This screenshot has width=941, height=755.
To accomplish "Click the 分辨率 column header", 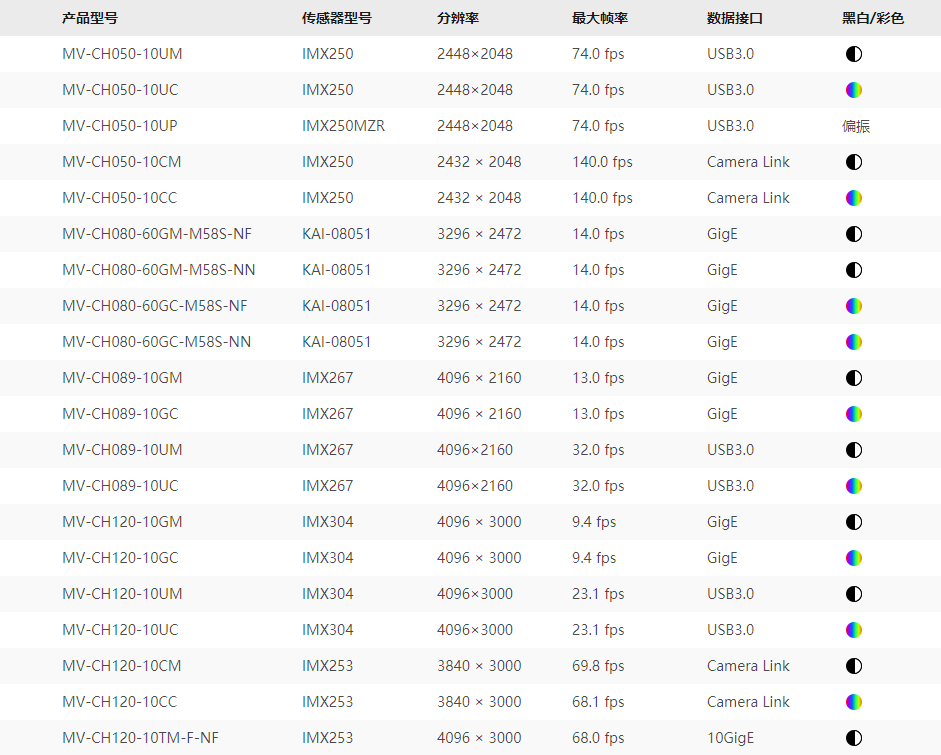I will (x=457, y=18).
